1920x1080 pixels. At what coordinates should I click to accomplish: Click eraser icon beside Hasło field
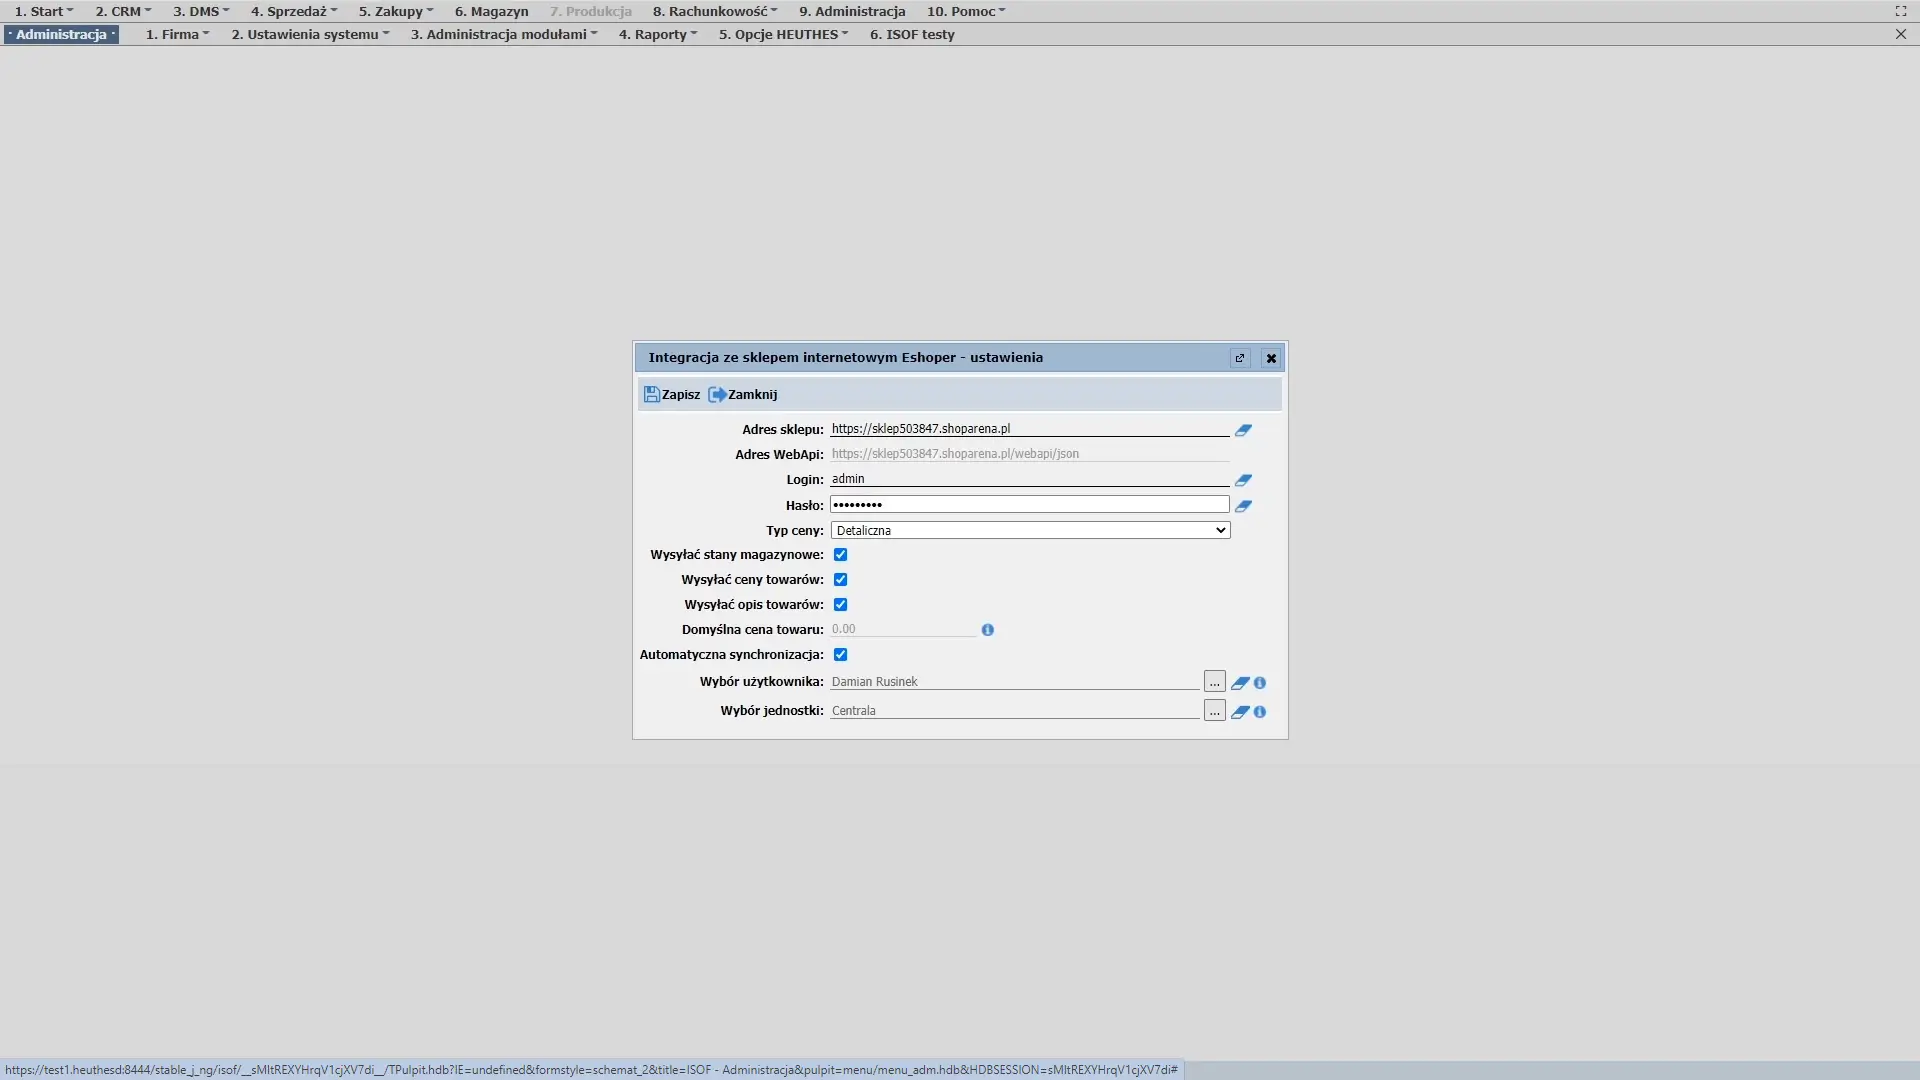[x=1243, y=506]
